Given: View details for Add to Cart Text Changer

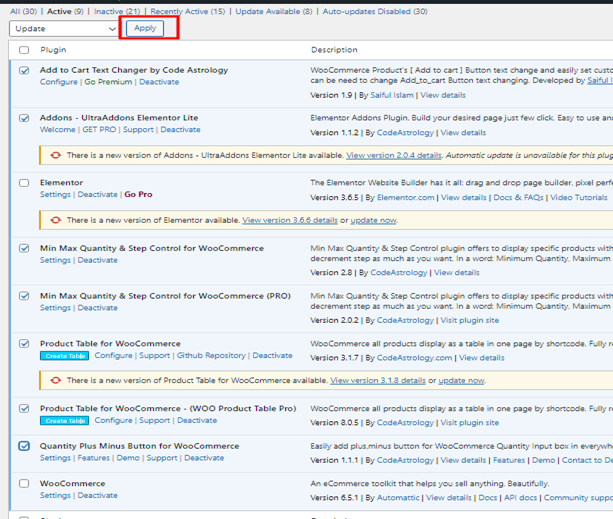Looking at the screenshot, I should tap(443, 95).
